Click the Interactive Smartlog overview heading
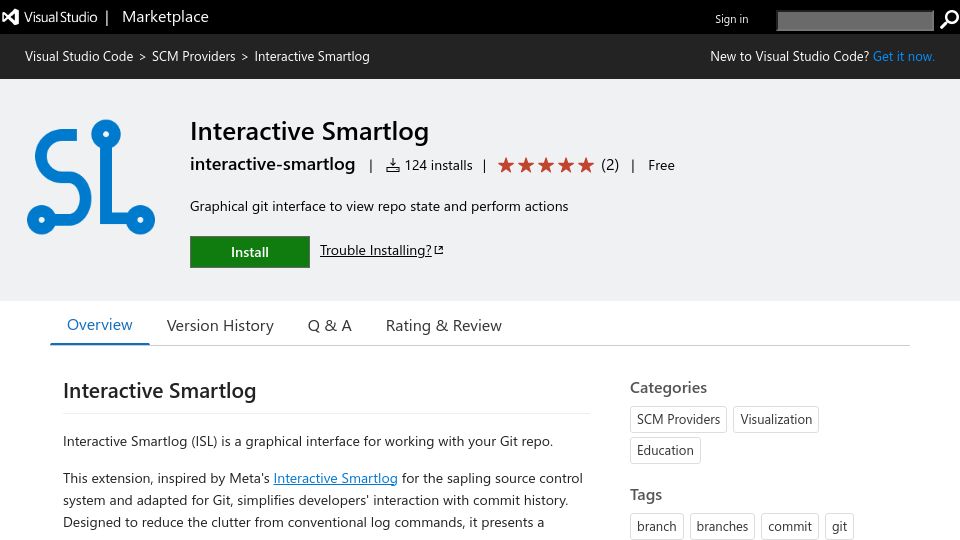This screenshot has height=540, width=960. coord(160,391)
